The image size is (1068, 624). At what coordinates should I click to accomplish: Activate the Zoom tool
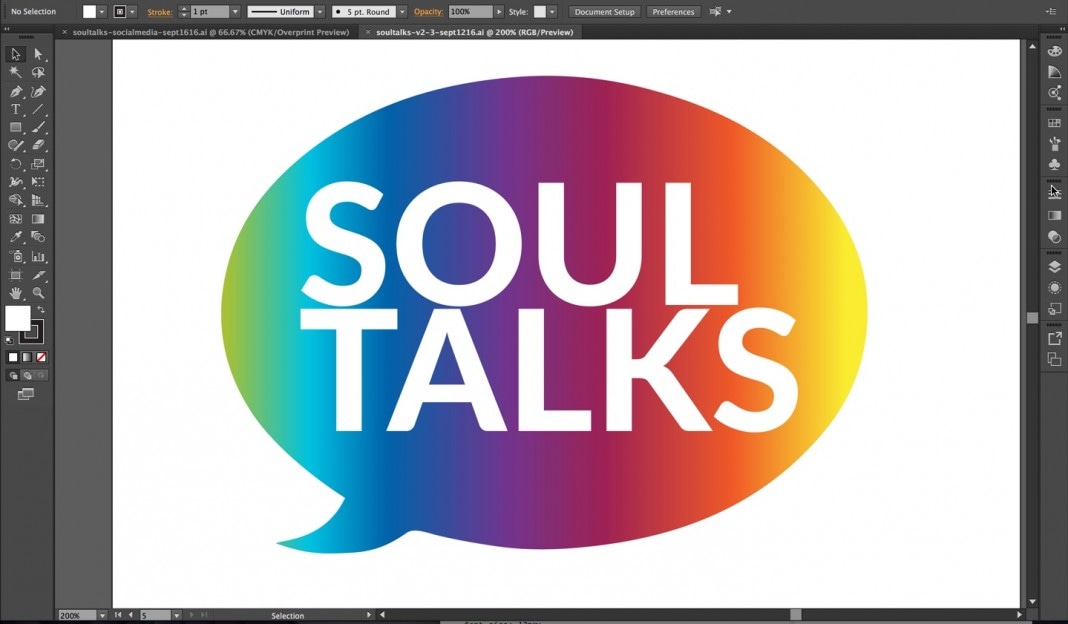[38, 293]
